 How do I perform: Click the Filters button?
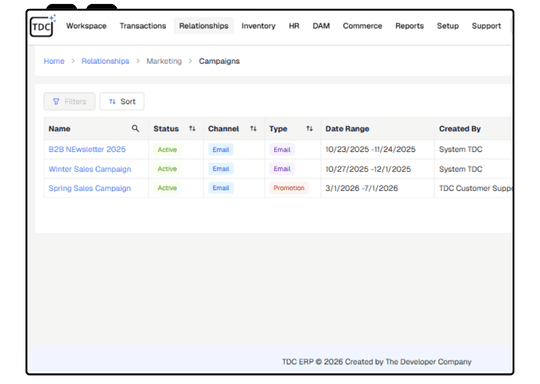(x=69, y=102)
